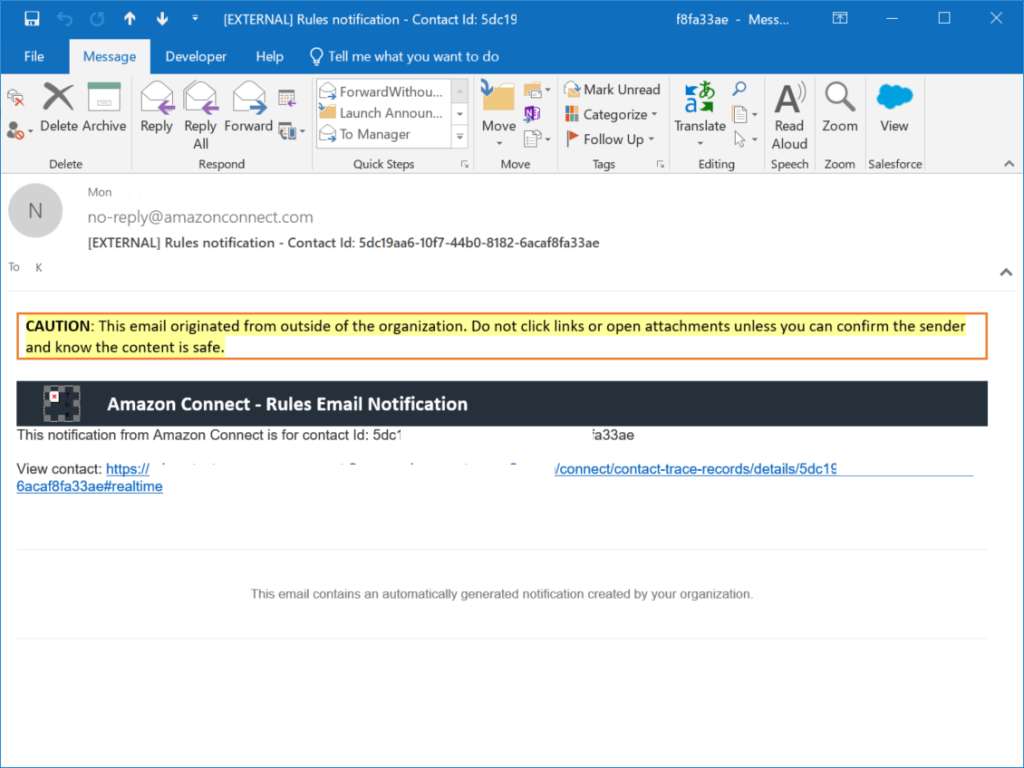Screen dimensions: 1024x768
Task: Click sender address no-reply@amazonconnect.com
Action: 200,217
